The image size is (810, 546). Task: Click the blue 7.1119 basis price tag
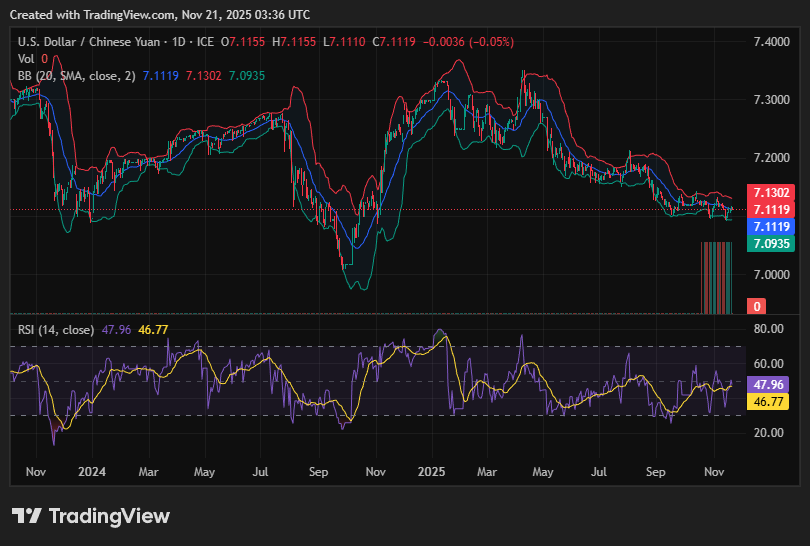coord(770,227)
